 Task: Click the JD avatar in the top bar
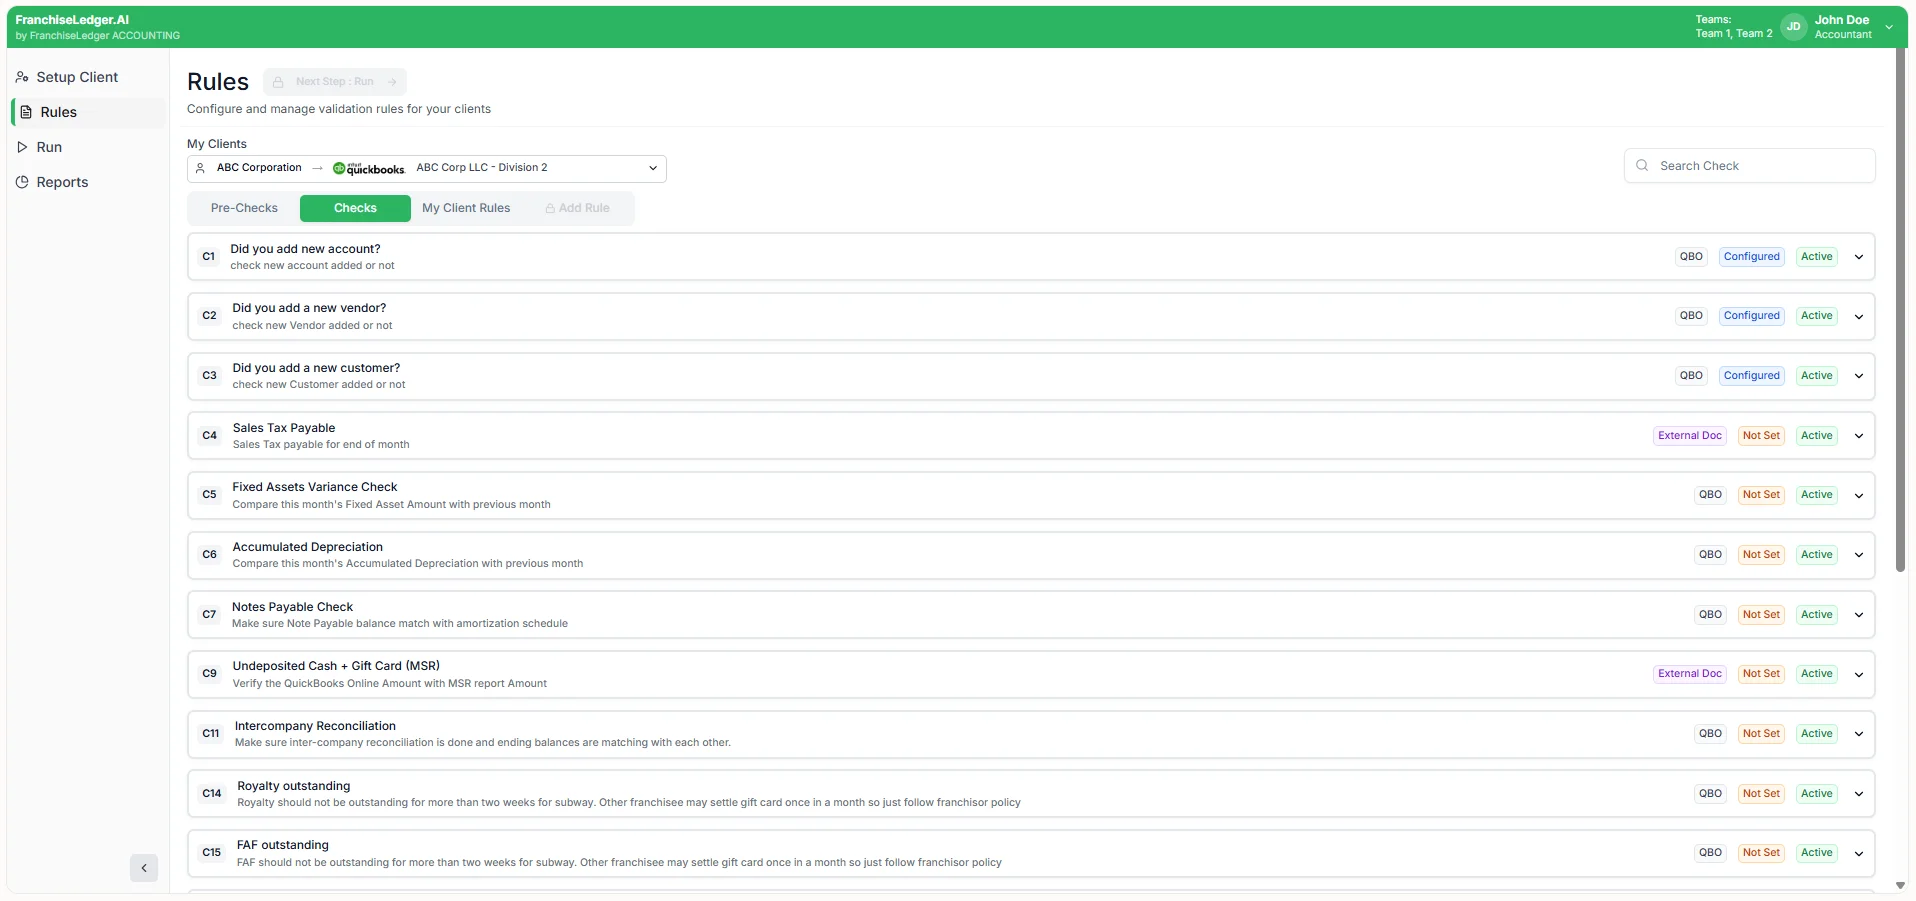click(x=1794, y=27)
